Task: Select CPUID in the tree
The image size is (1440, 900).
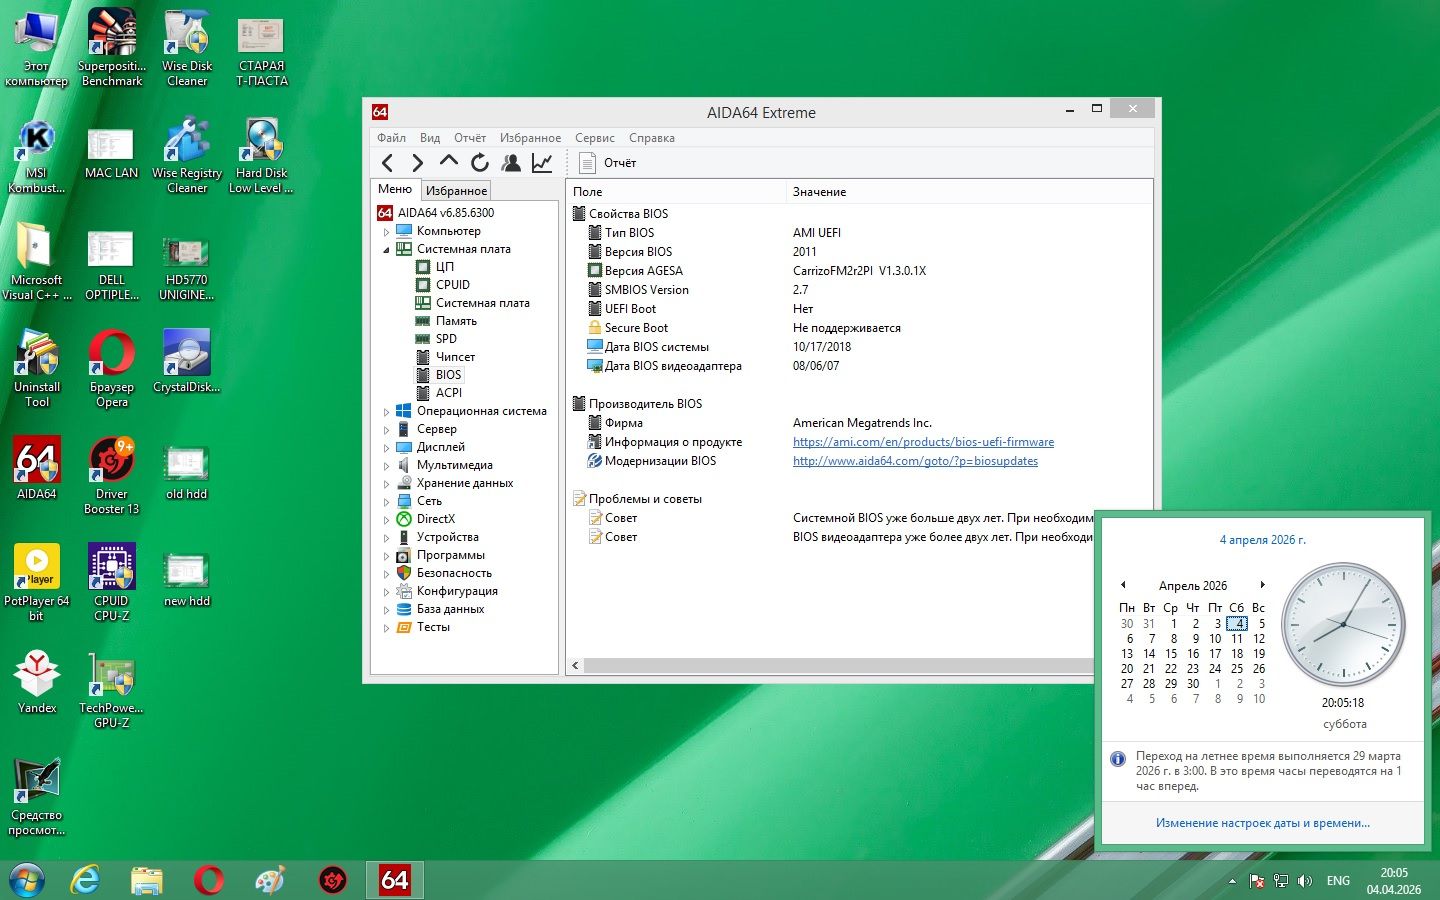Action: click(x=452, y=285)
